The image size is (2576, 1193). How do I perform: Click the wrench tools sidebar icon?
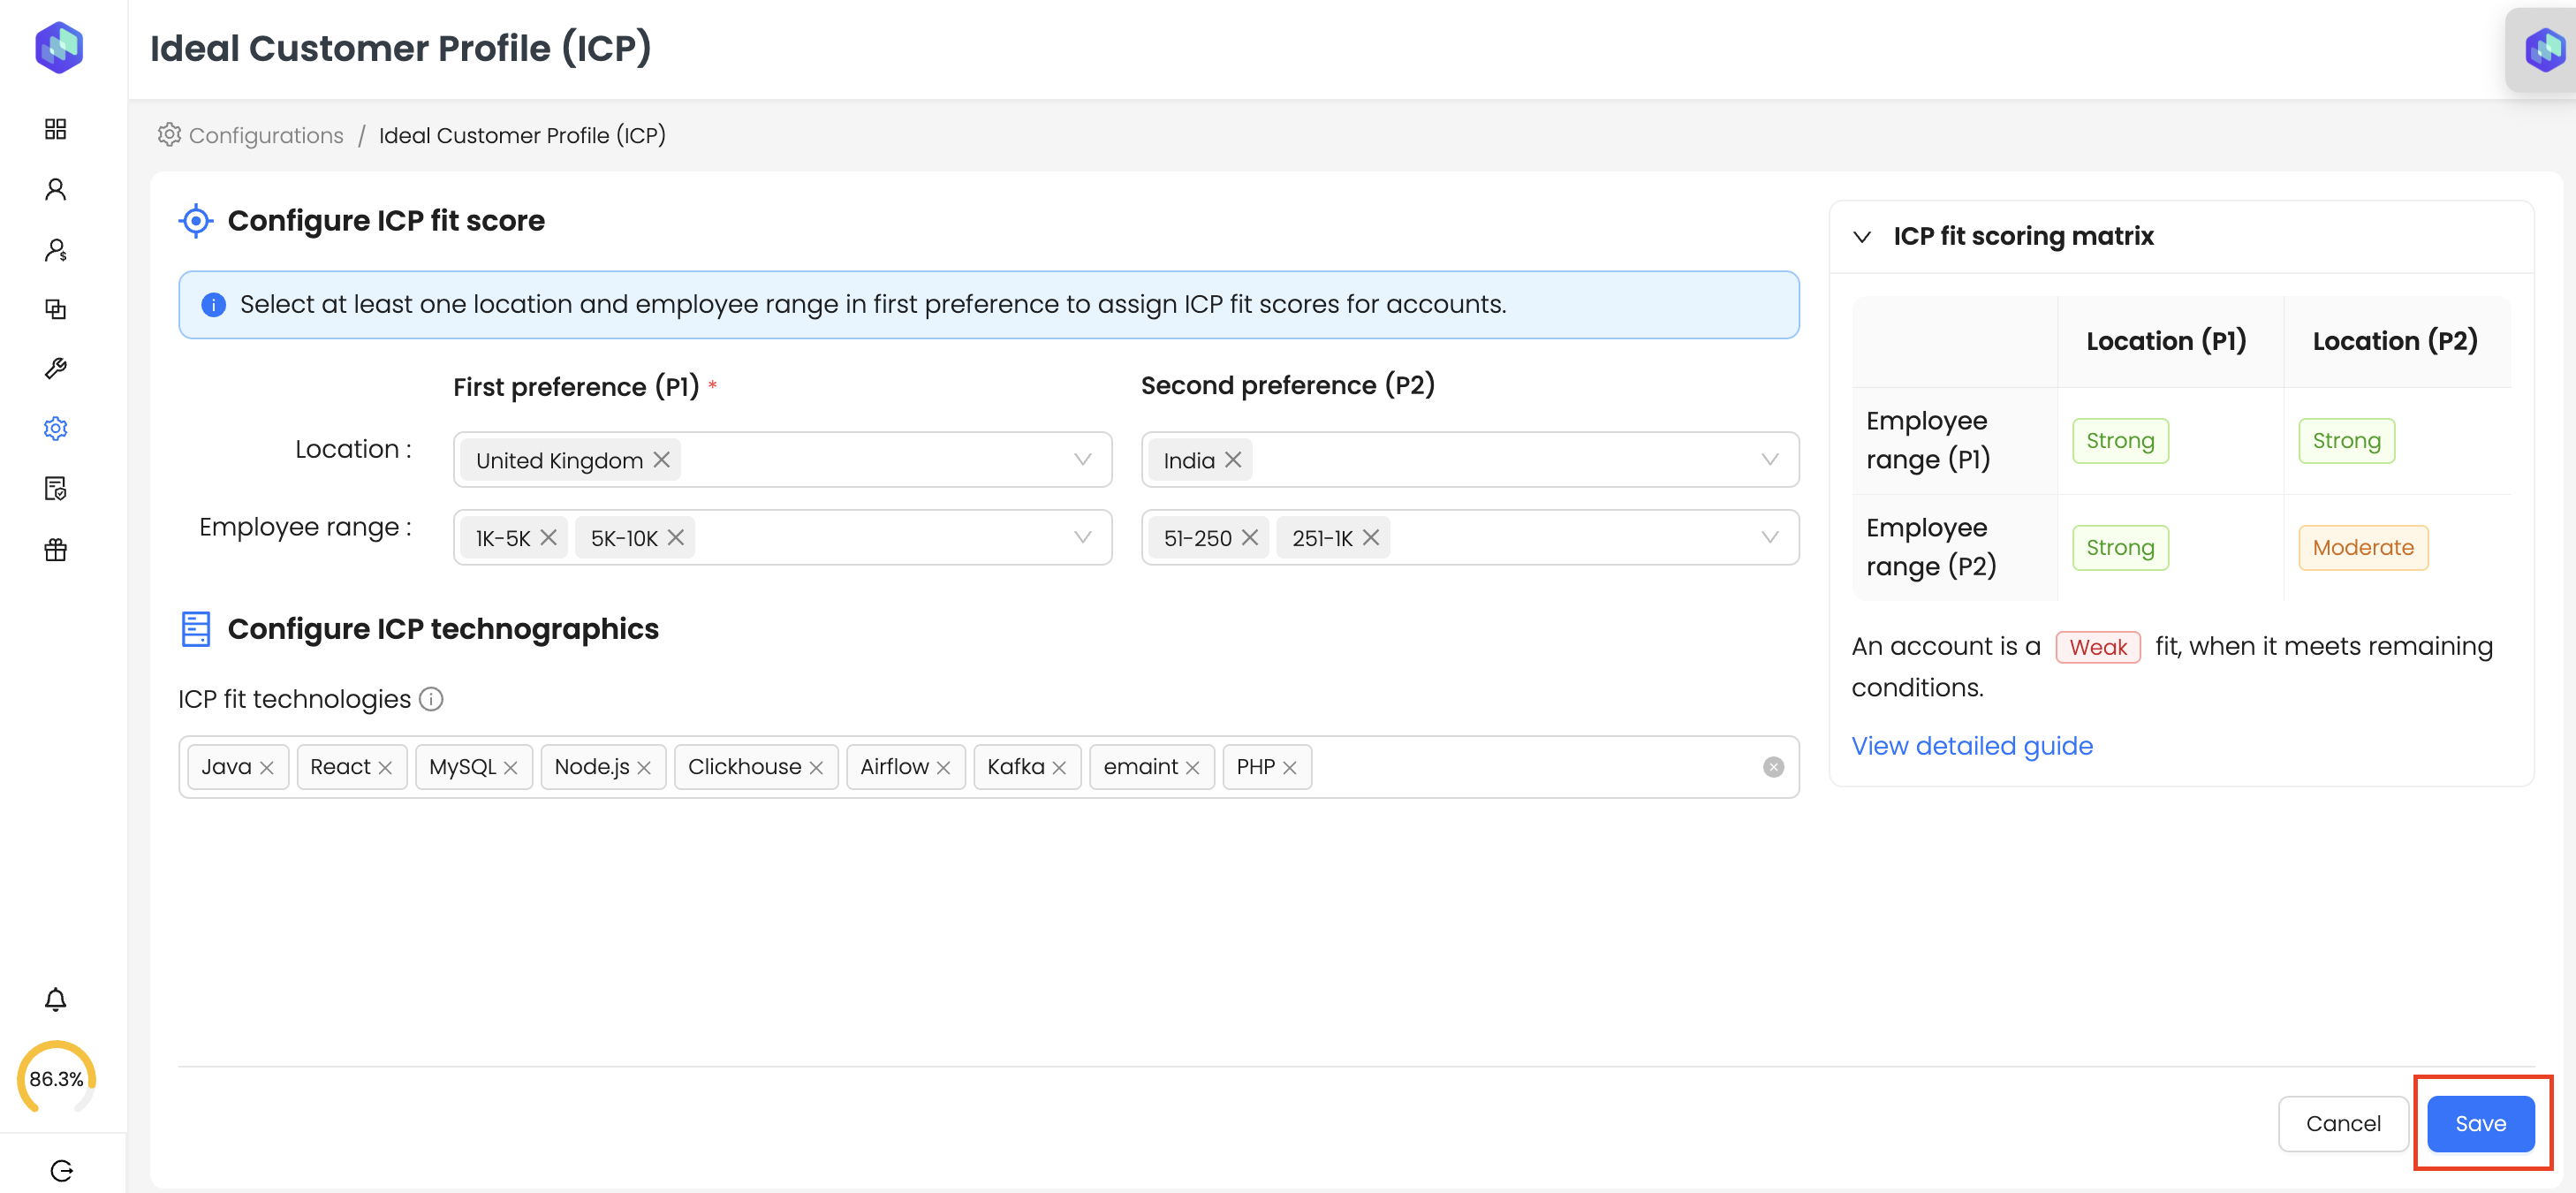click(56, 369)
